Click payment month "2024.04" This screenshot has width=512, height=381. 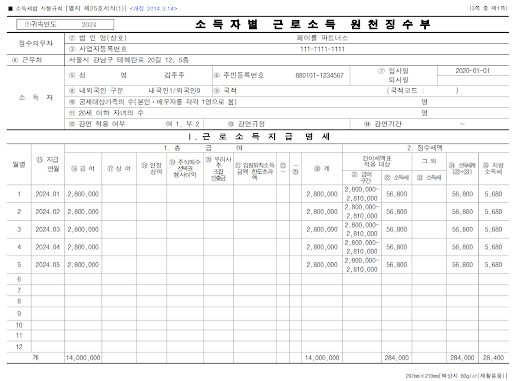tap(48, 247)
